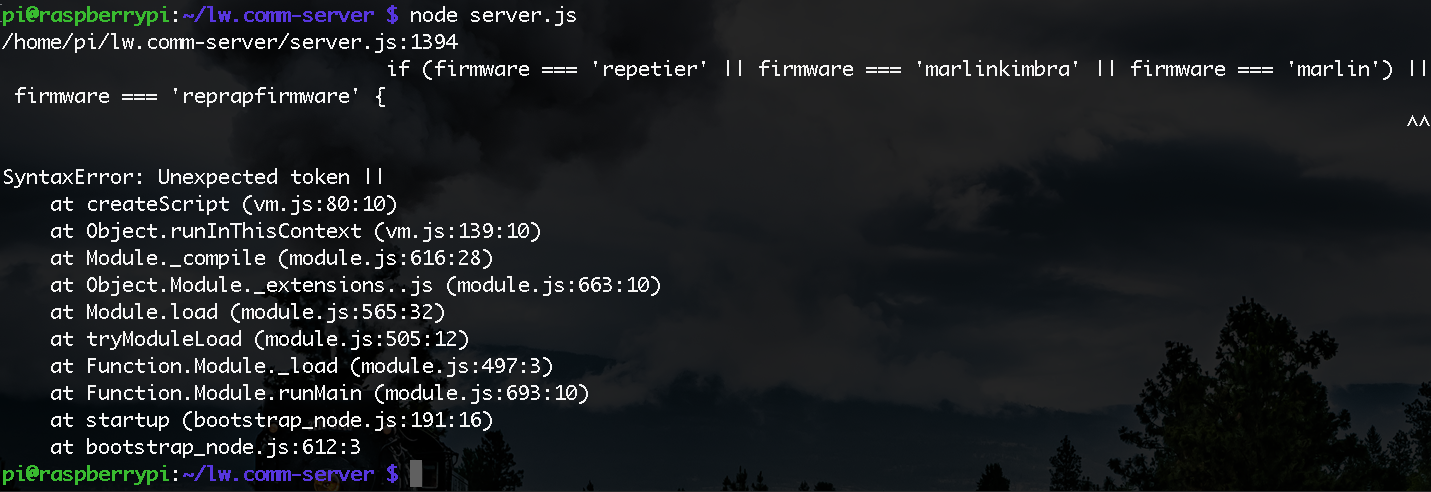The image size is (1431, 492).
Task: Click the 'SyntaxError: Unexpected token ||' line
Action: pos(194,177)
